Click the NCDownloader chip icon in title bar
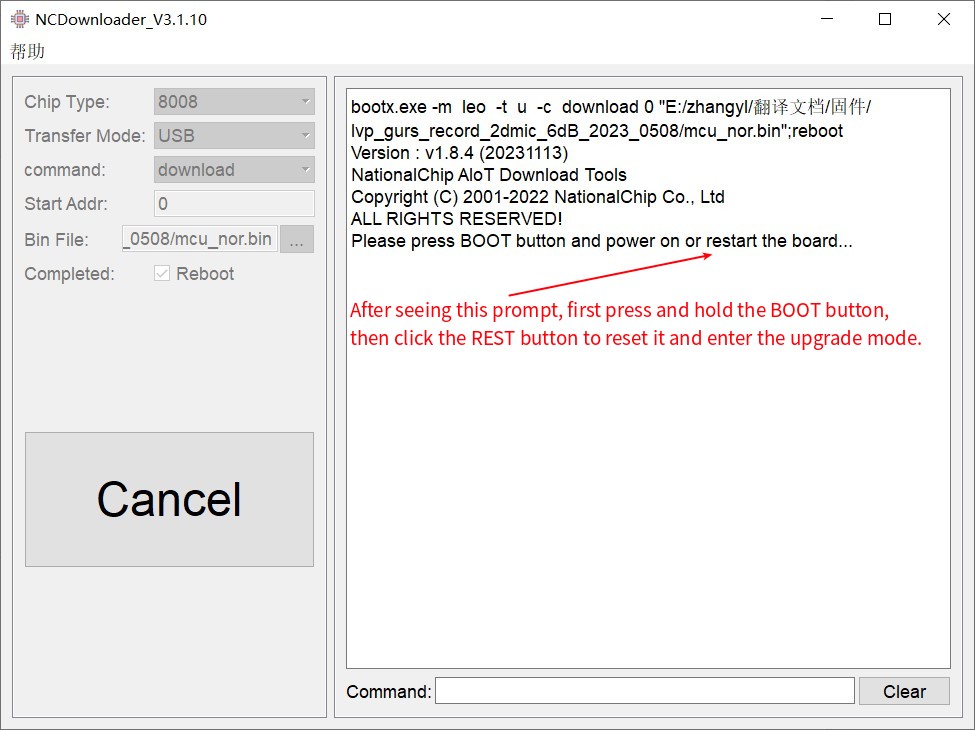 (x=20, y=19)
